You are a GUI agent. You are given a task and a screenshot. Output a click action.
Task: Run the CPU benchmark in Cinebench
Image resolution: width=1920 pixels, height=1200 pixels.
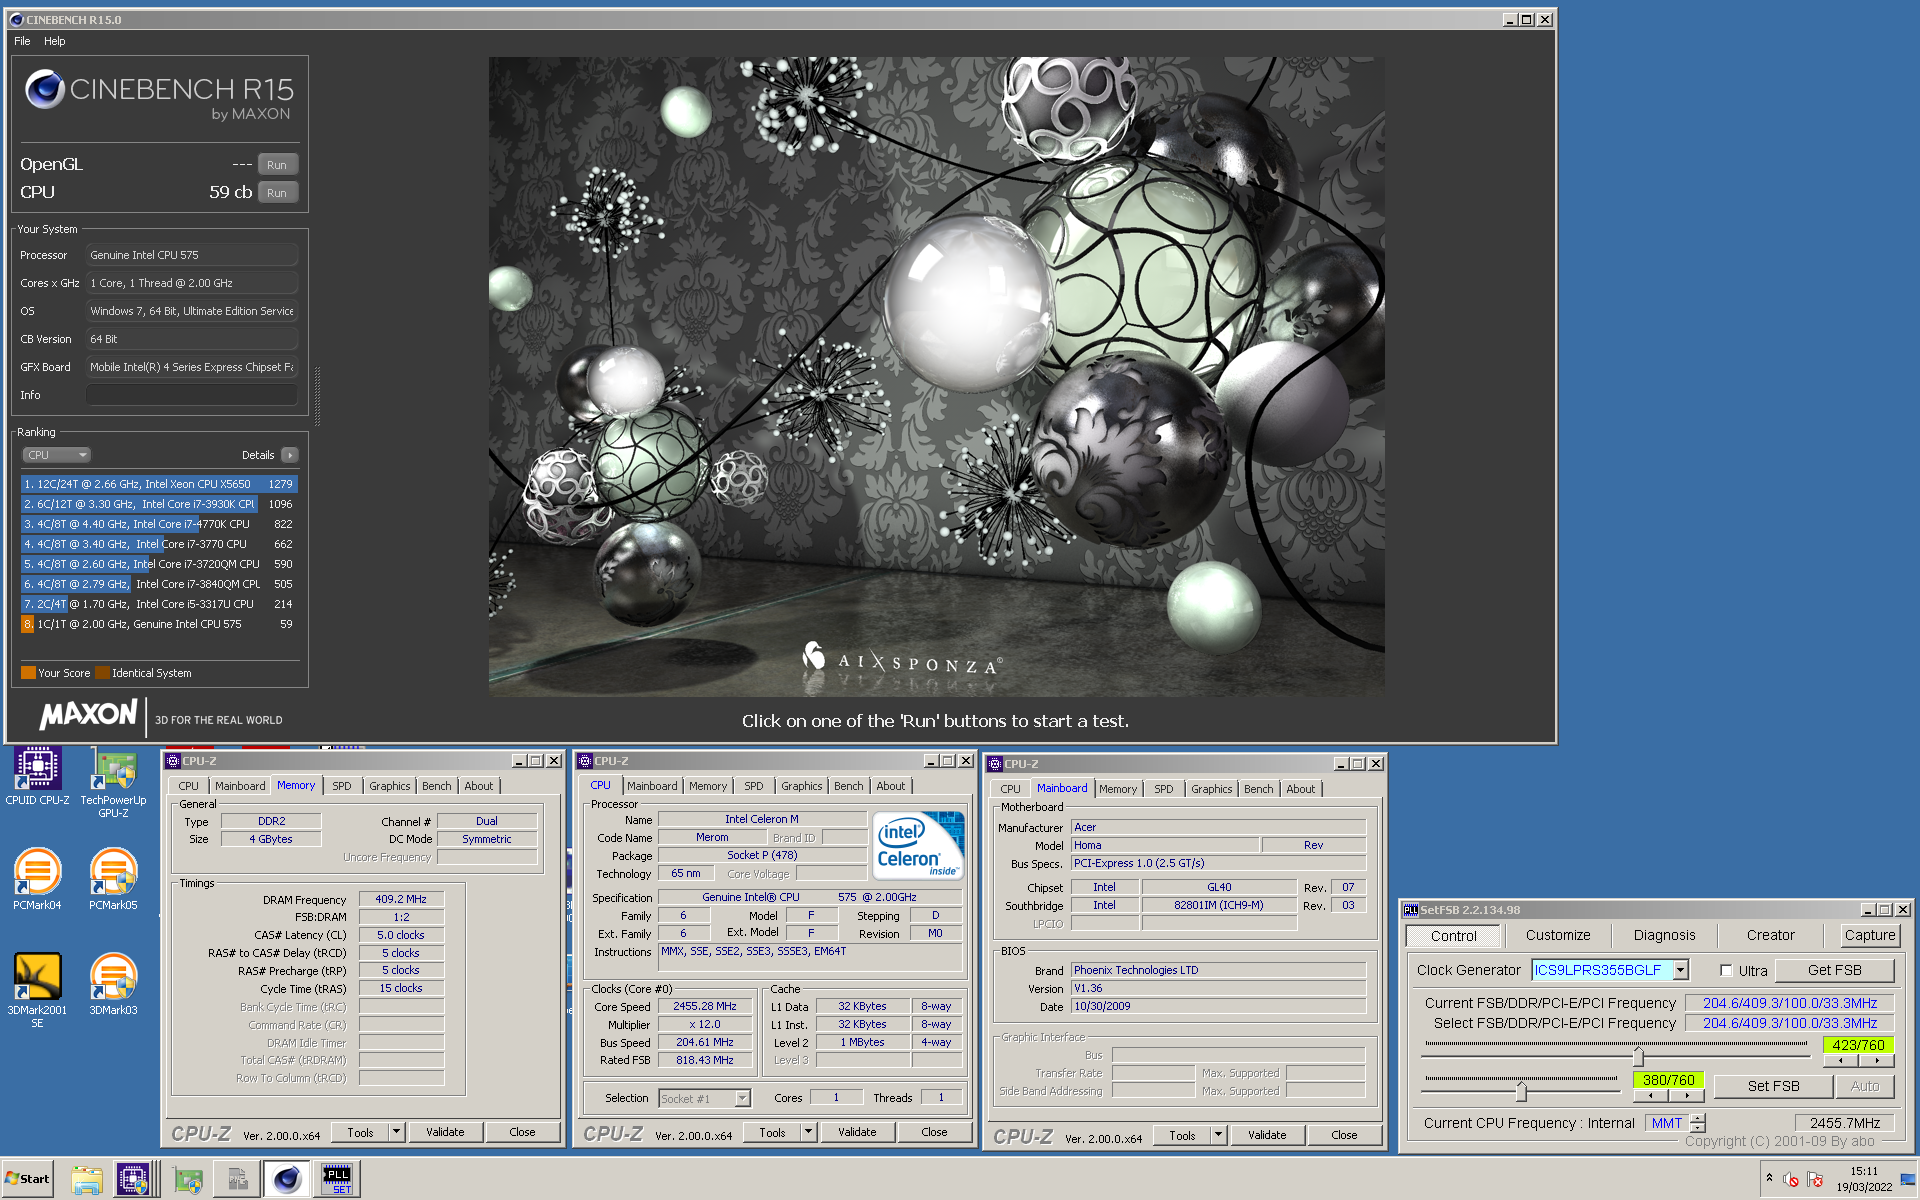pos(278,193)
